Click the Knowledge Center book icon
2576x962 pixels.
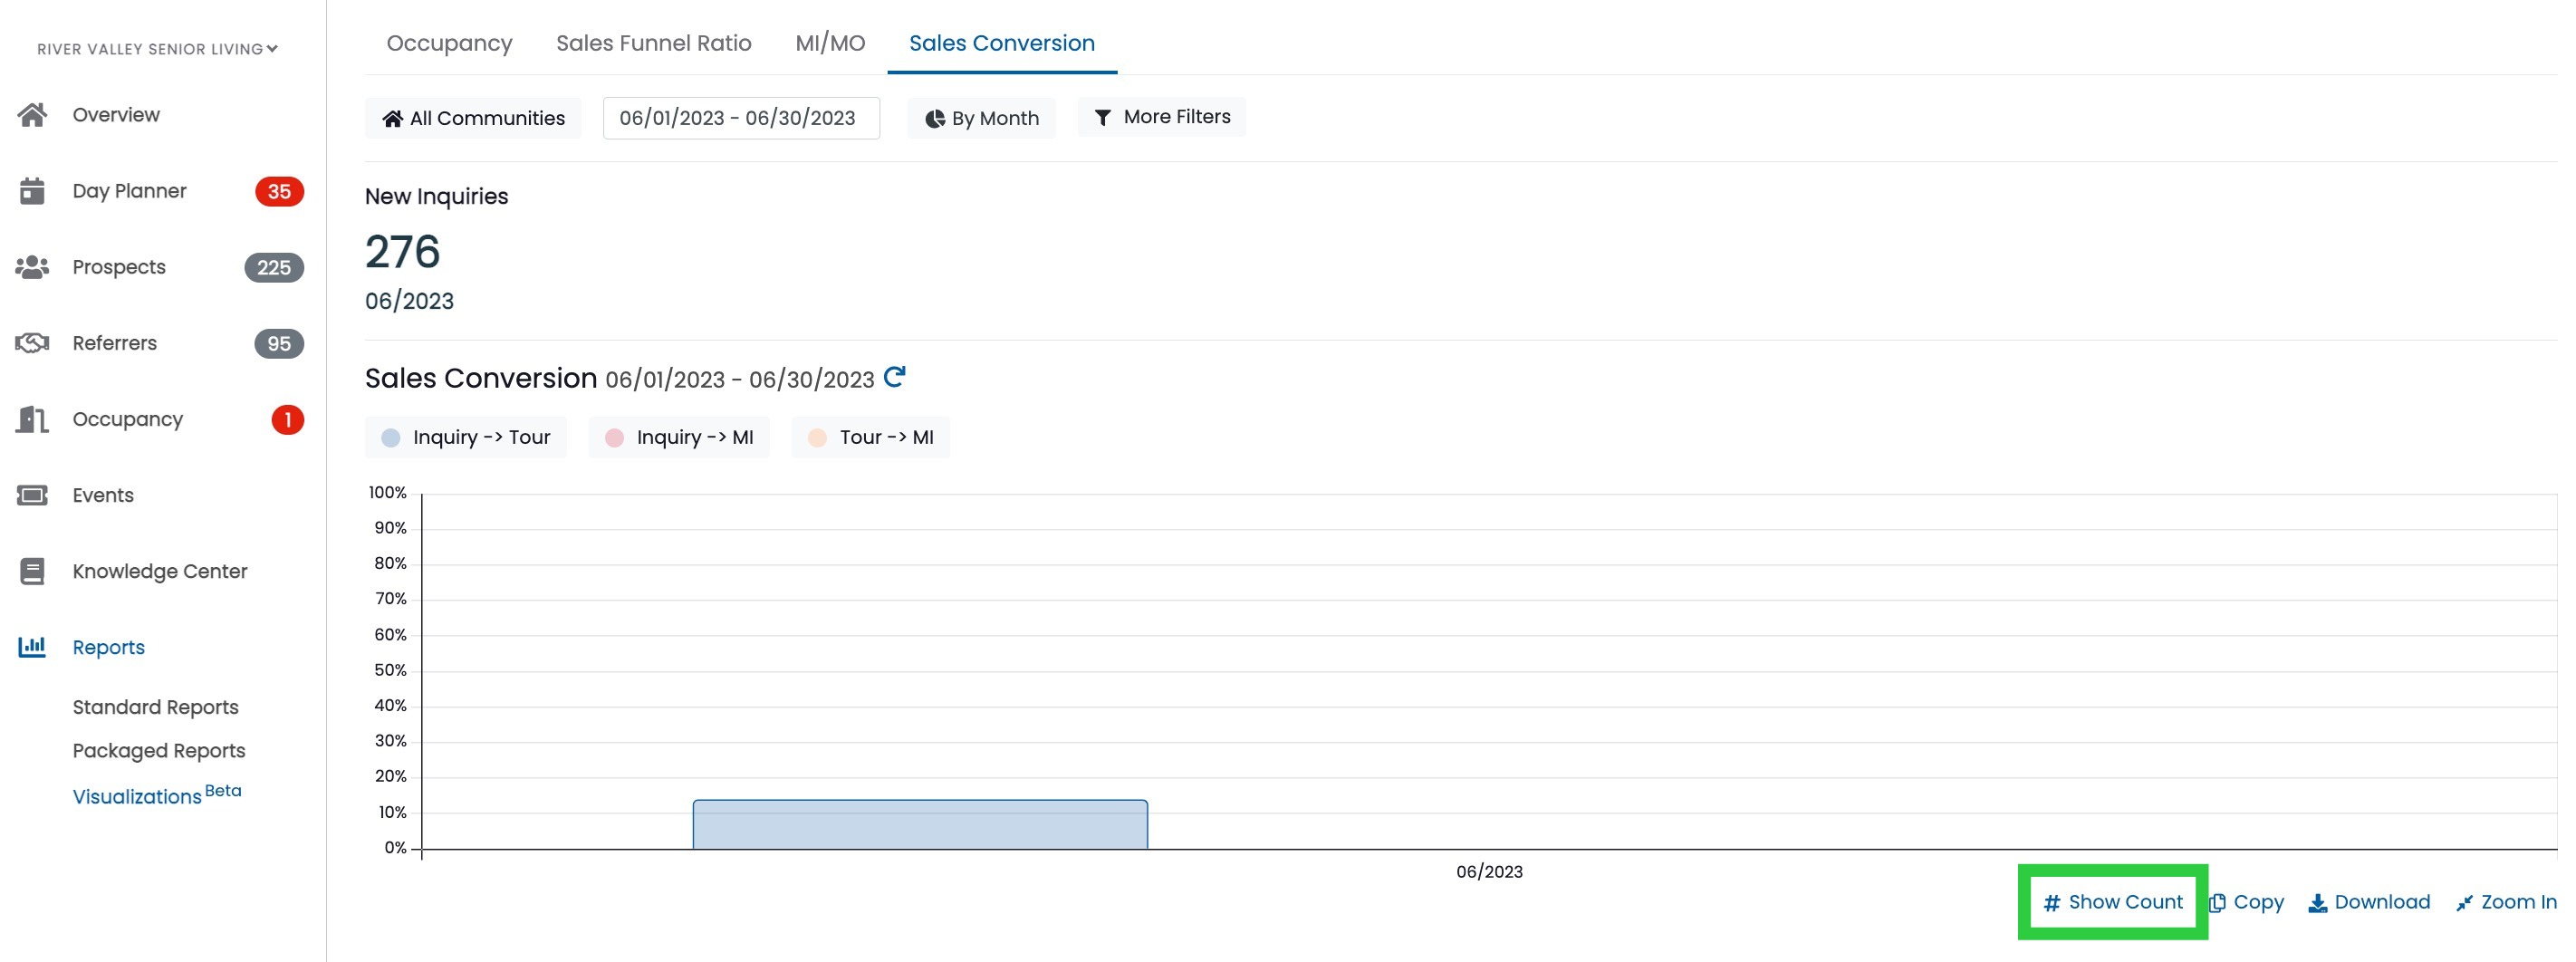coord(32,571)
